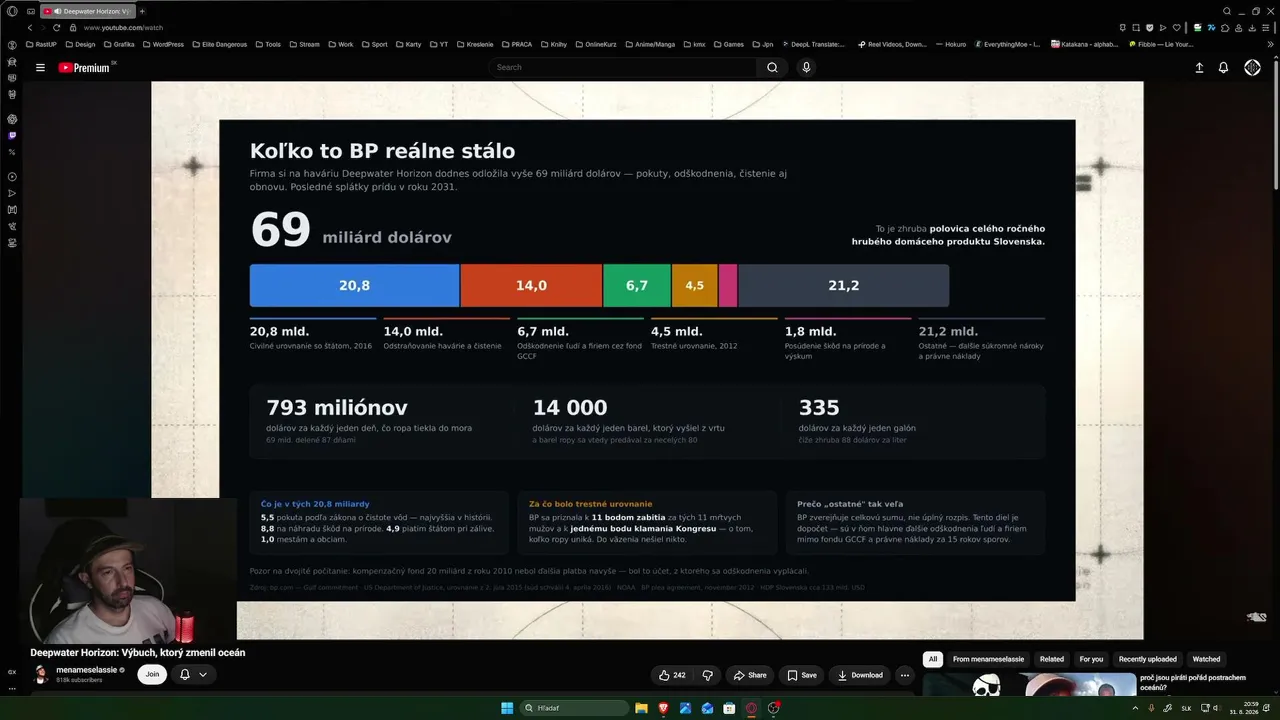This screenshot has width=1280, height=720.
Task: Open the Opera GX taskbar icon
Action: (x=751, y=708)
